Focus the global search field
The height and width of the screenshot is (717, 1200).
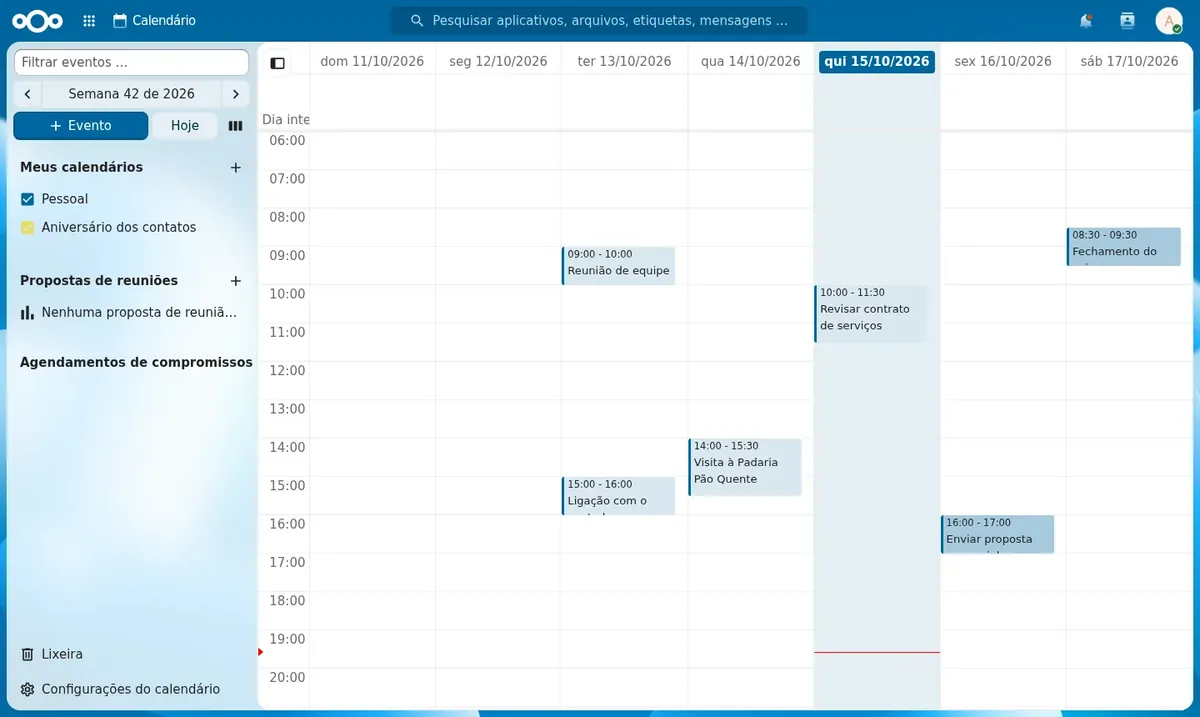(599, 20)
